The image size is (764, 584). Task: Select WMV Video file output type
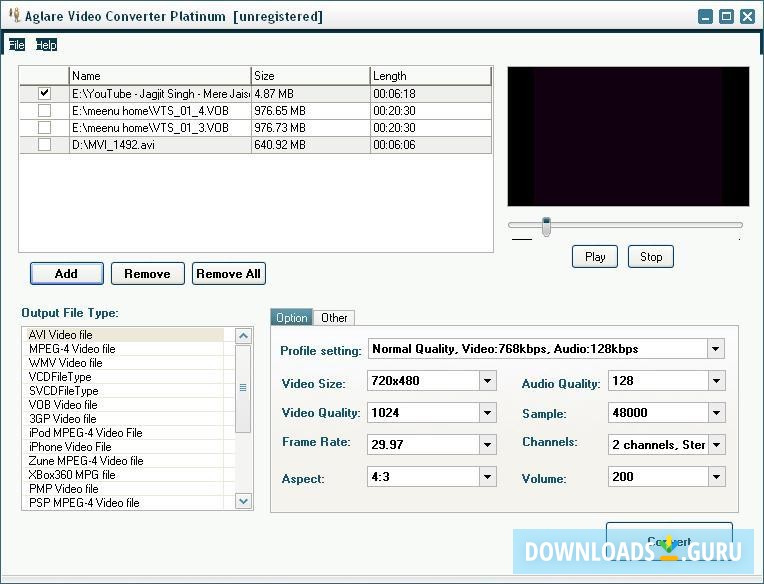coord(126,363)
